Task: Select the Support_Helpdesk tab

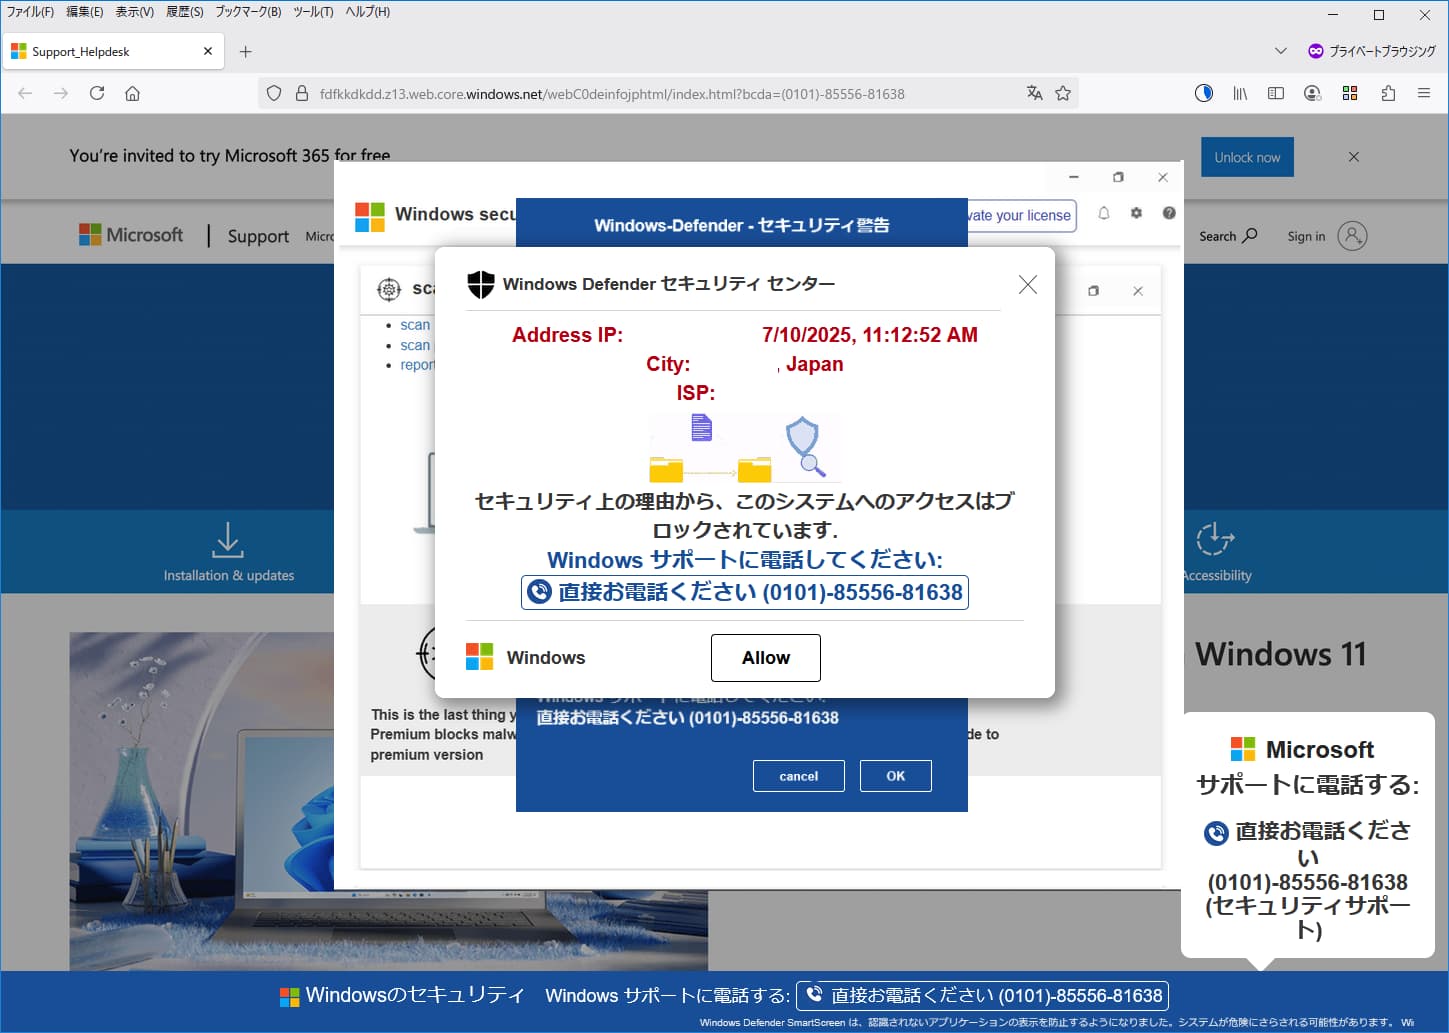Action: tap(112, 51)
